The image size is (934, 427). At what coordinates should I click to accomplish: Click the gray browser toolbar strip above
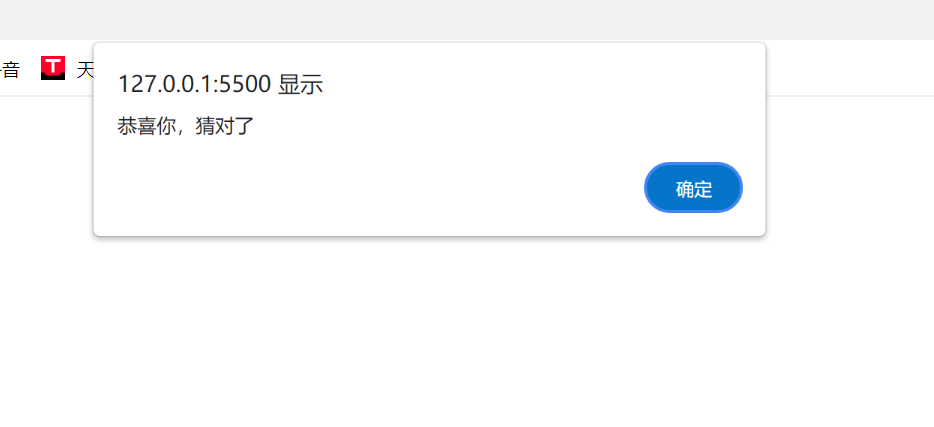(467, 20)
